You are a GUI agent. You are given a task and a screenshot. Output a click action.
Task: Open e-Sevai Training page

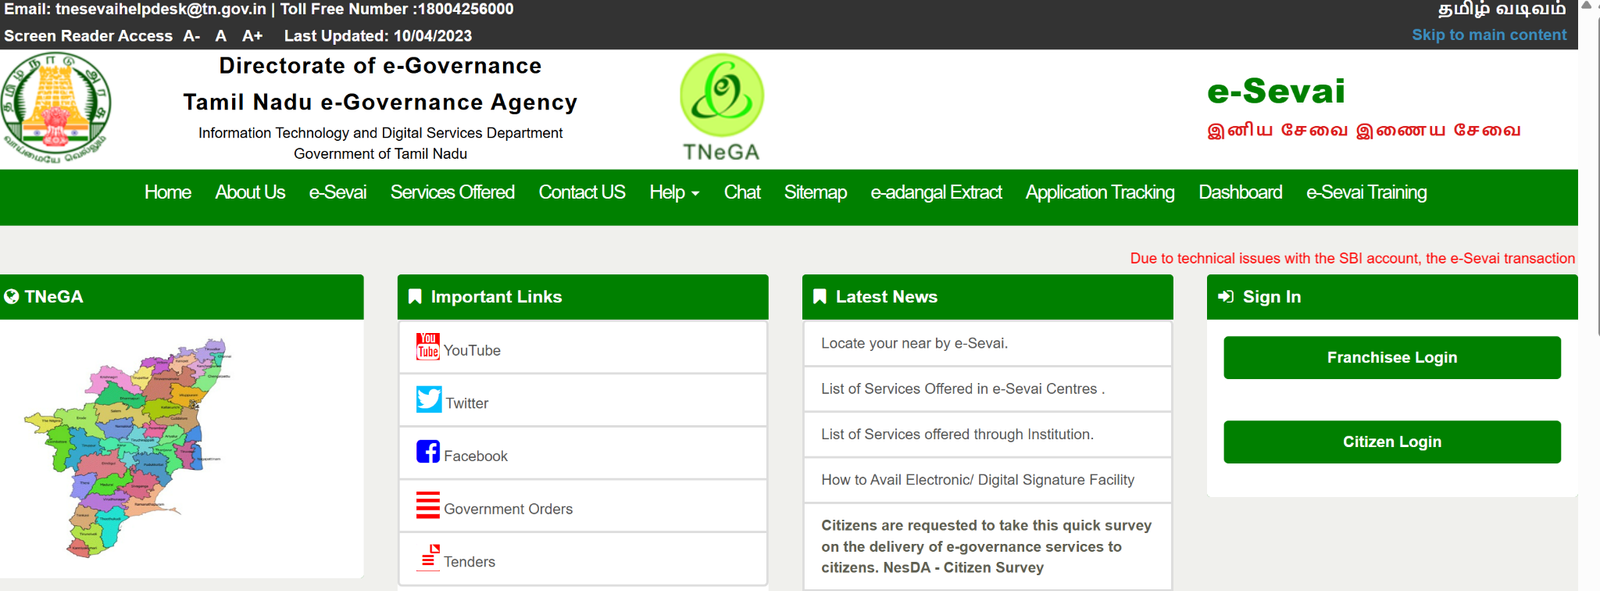[1366, 193]
